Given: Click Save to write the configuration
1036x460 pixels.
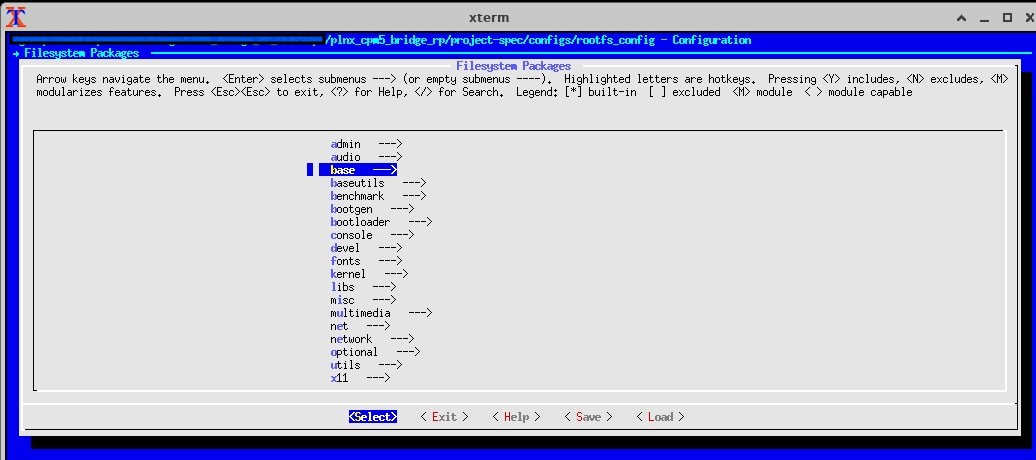Looking at the screenshot, I should click(x=588, y=417).
